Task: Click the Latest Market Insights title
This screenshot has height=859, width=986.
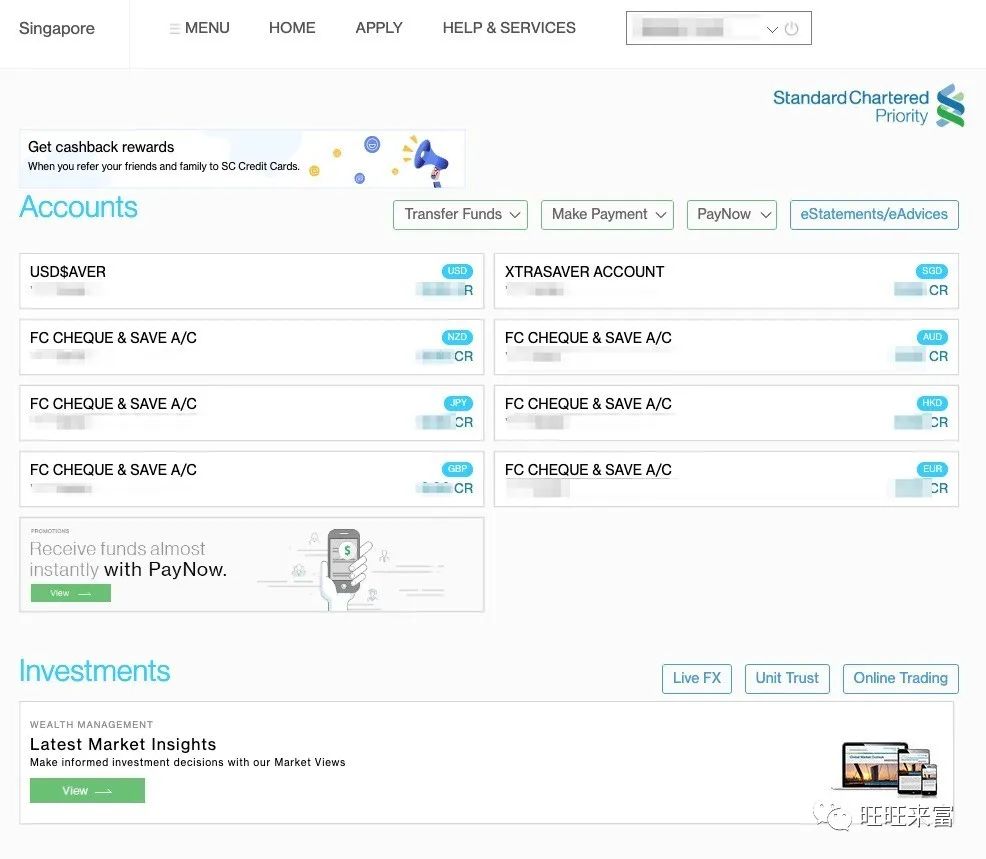Action: [123, 745]
